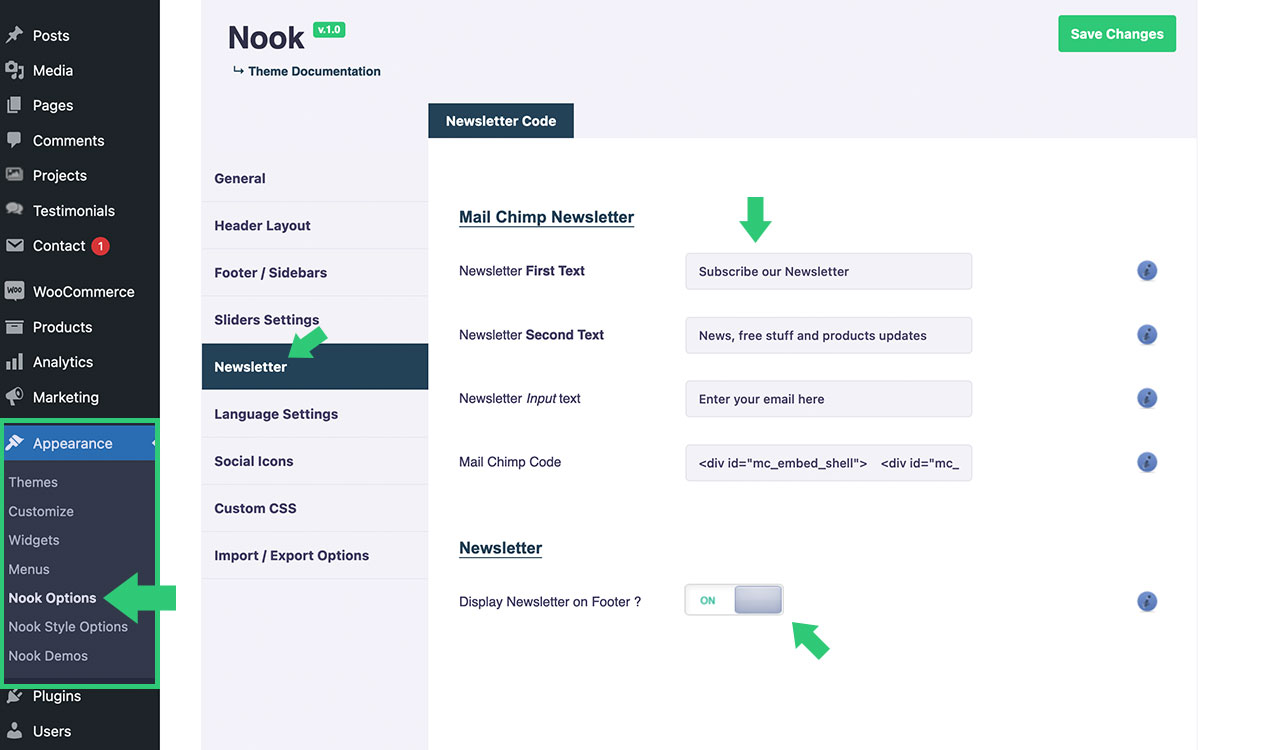
Task: Go to Import / Export Options
Action: pyautogui.click(x=291, y=555)
